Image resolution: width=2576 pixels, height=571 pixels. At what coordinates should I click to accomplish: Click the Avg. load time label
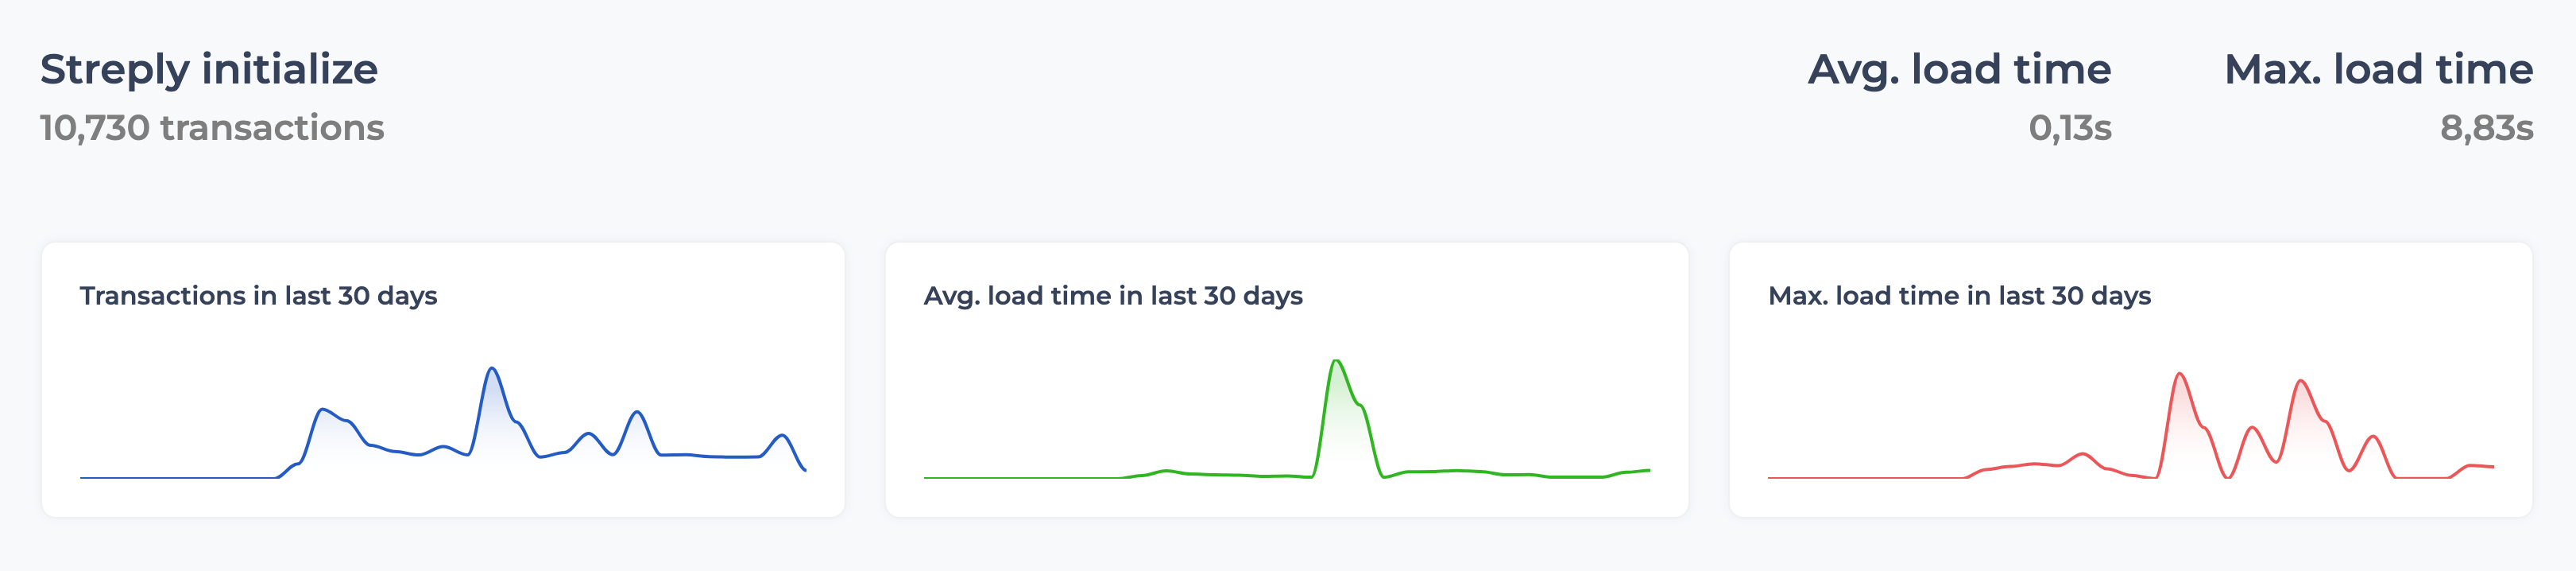[1959, 70]
